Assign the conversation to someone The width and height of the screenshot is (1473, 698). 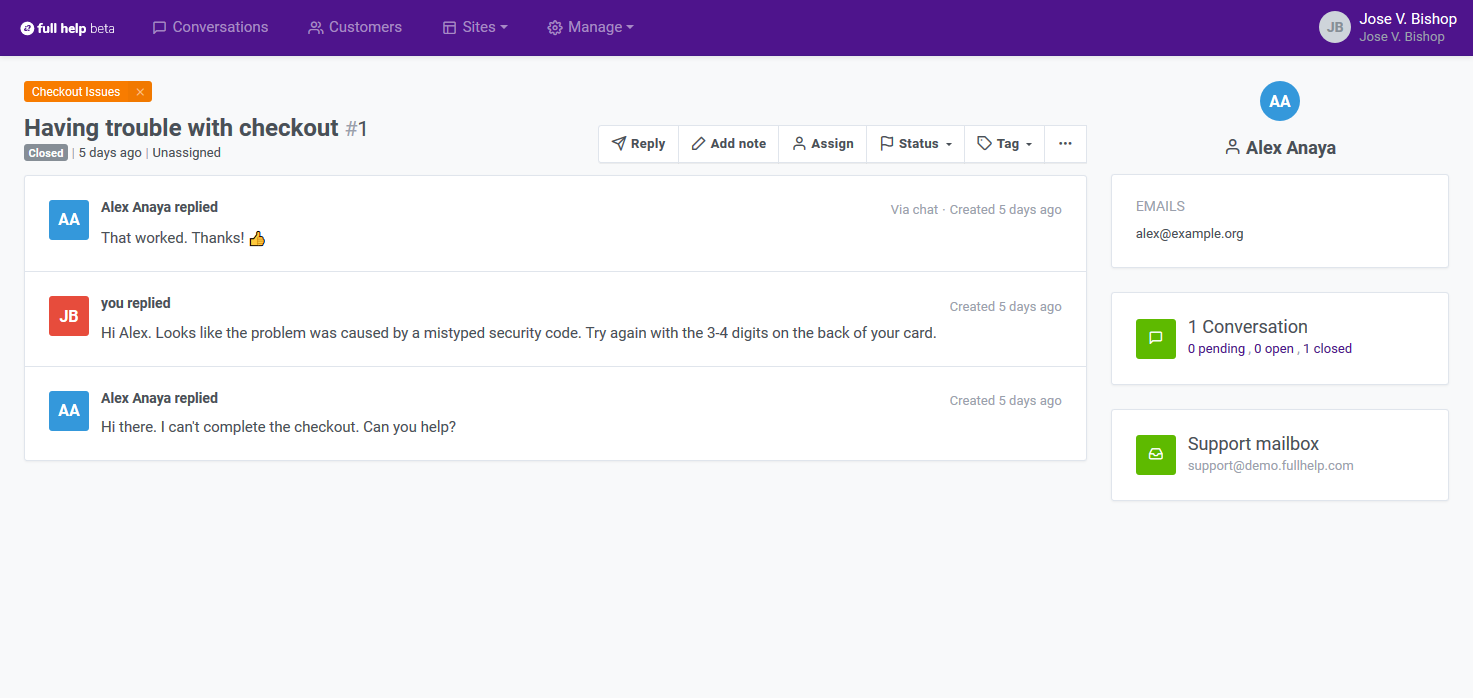tap(823, 144)
